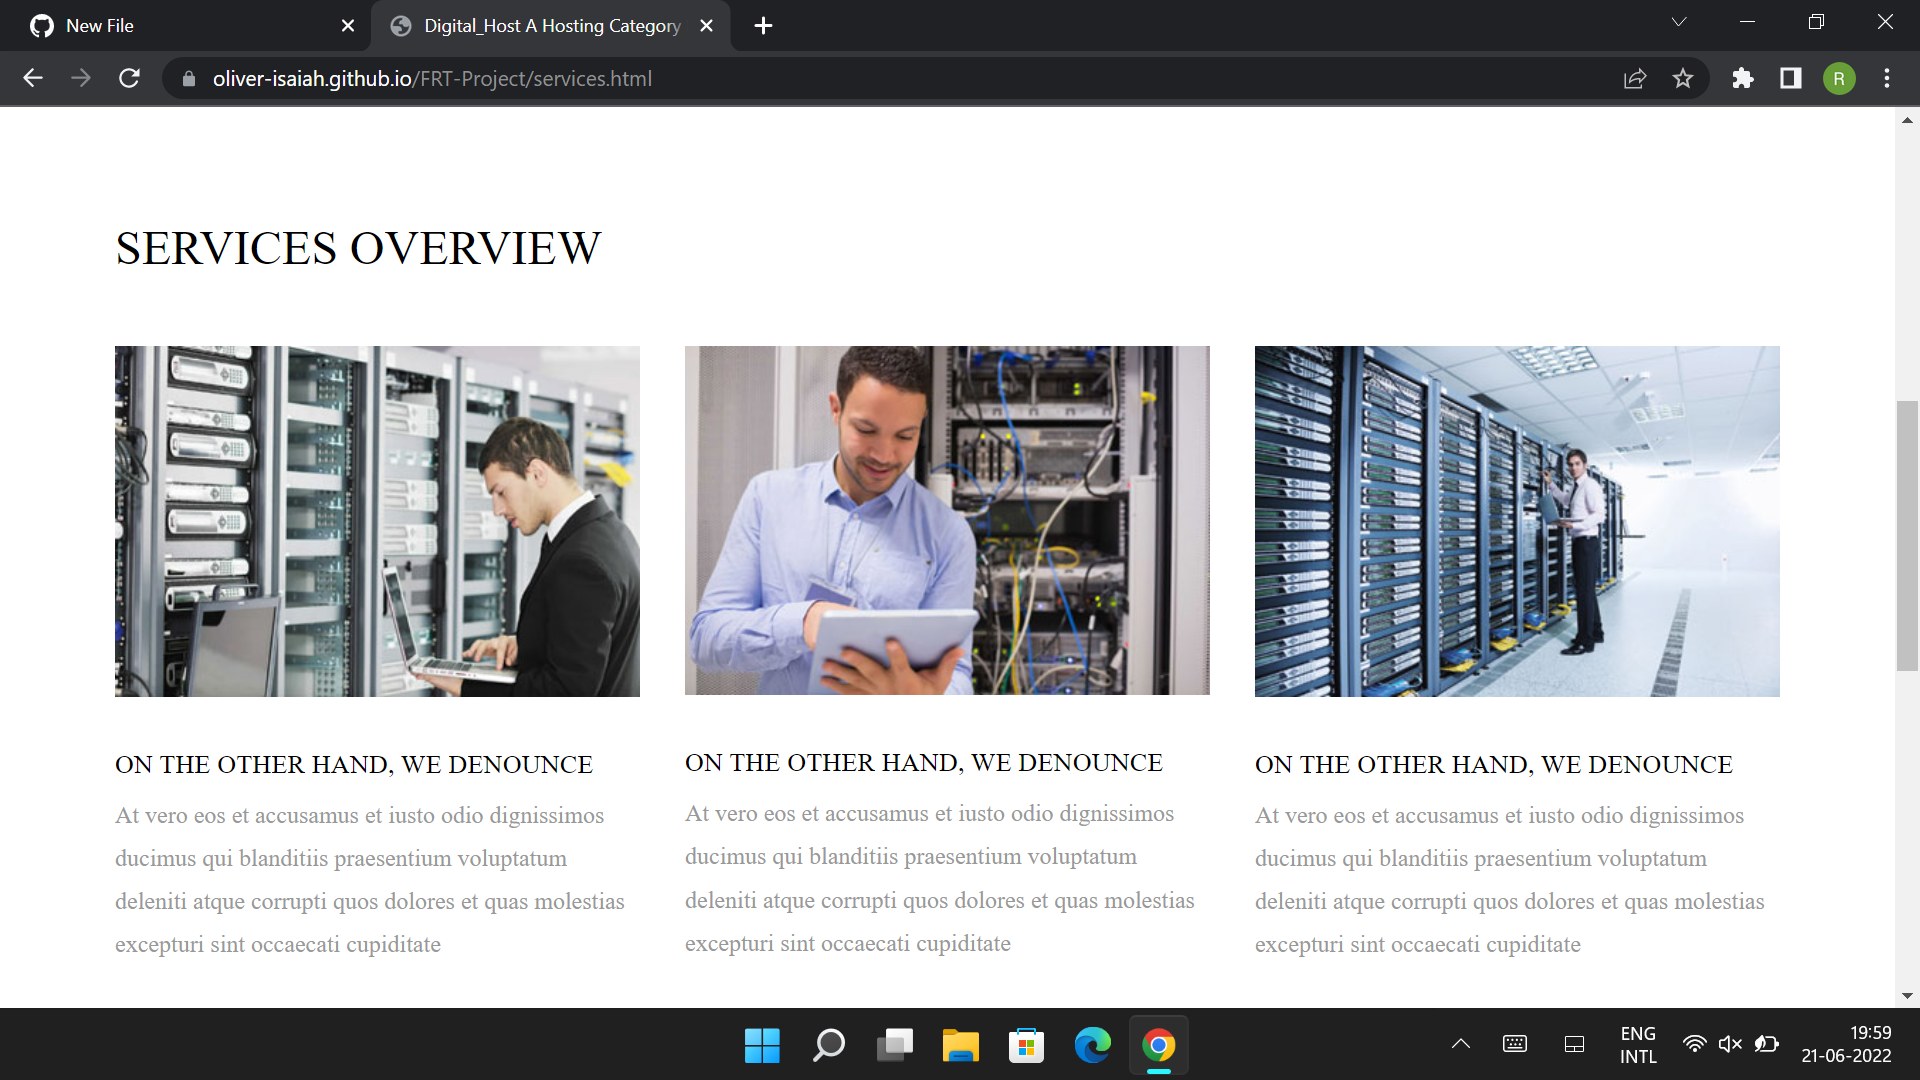Click the SERVICES OVERVIEW heading
This screenshot has width=1920, height=1080.
click(x=358, y=248)
